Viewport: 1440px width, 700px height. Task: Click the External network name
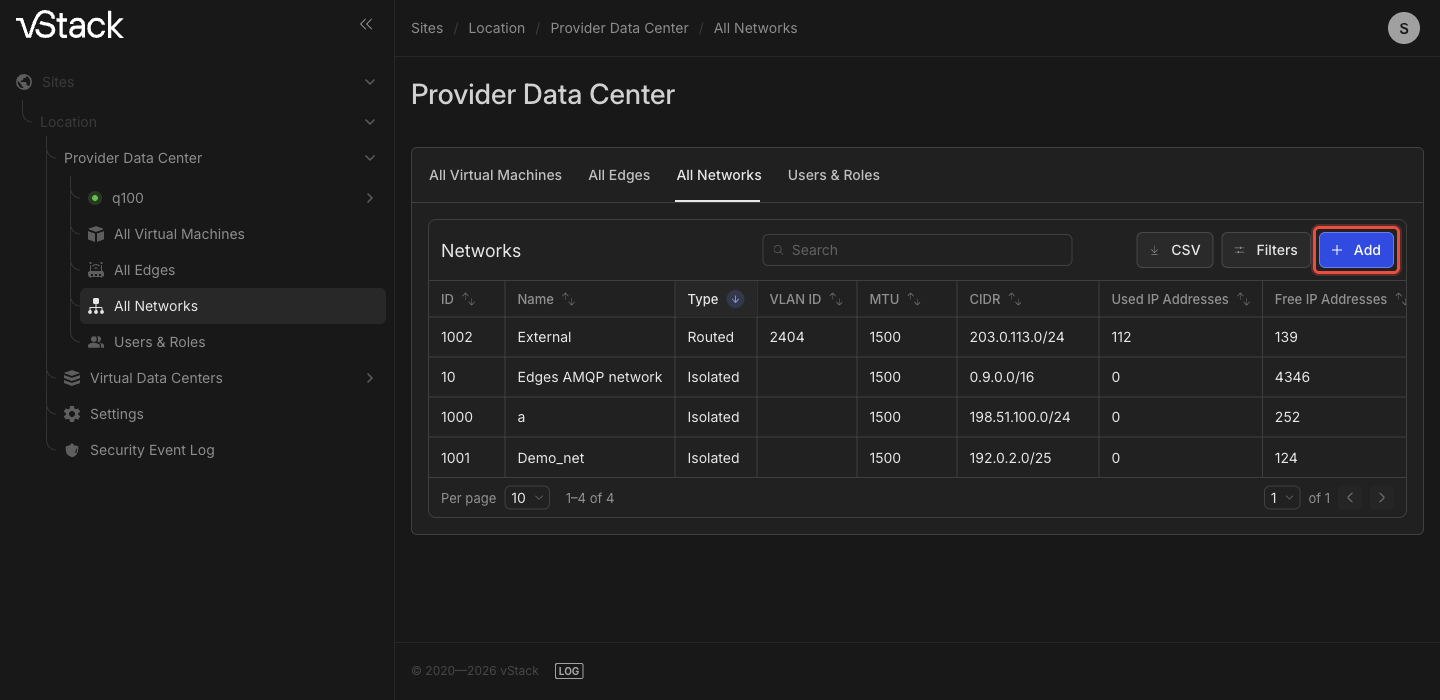[x=545, y=337]
